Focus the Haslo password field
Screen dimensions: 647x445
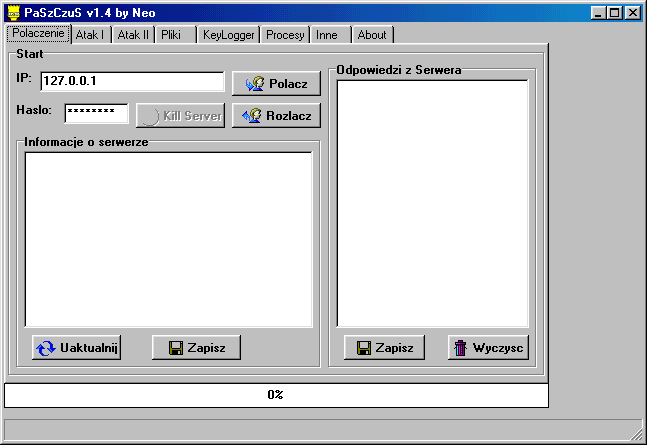[x=96, y=113]
